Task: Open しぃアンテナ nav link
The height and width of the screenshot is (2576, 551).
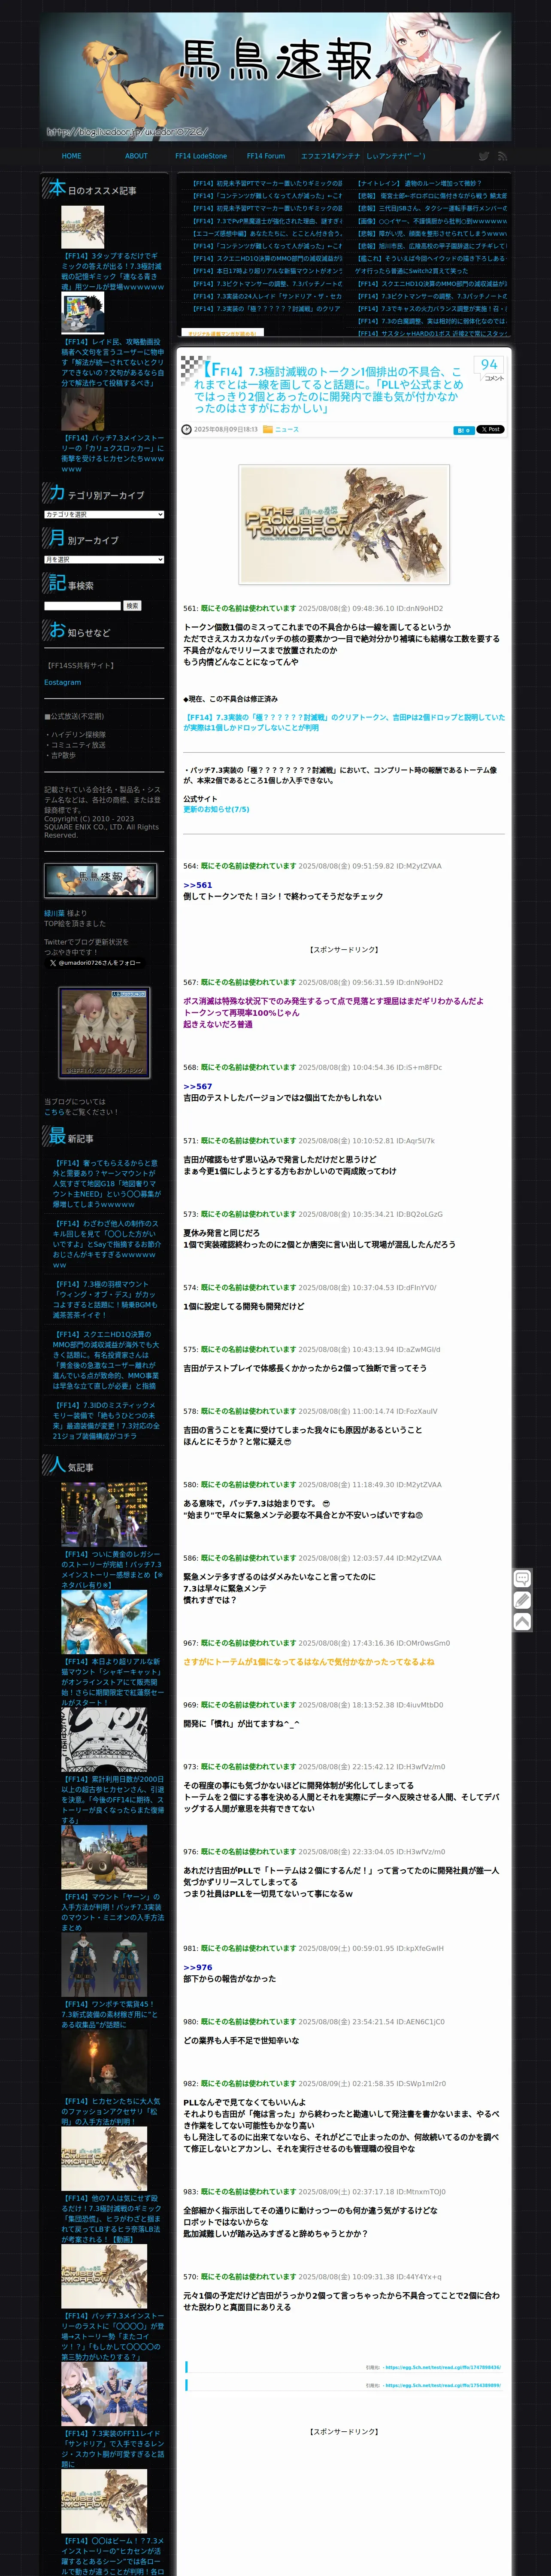Action: pos(396,156)
